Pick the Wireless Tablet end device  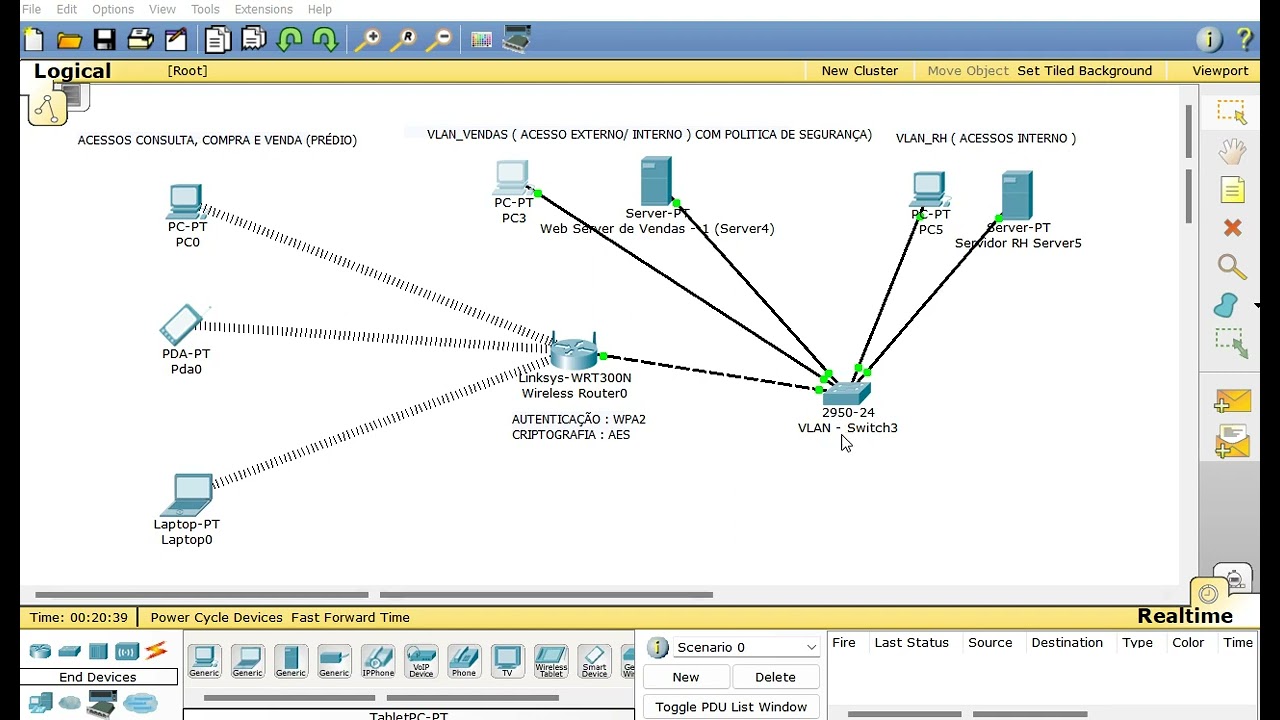coord(551,661)
